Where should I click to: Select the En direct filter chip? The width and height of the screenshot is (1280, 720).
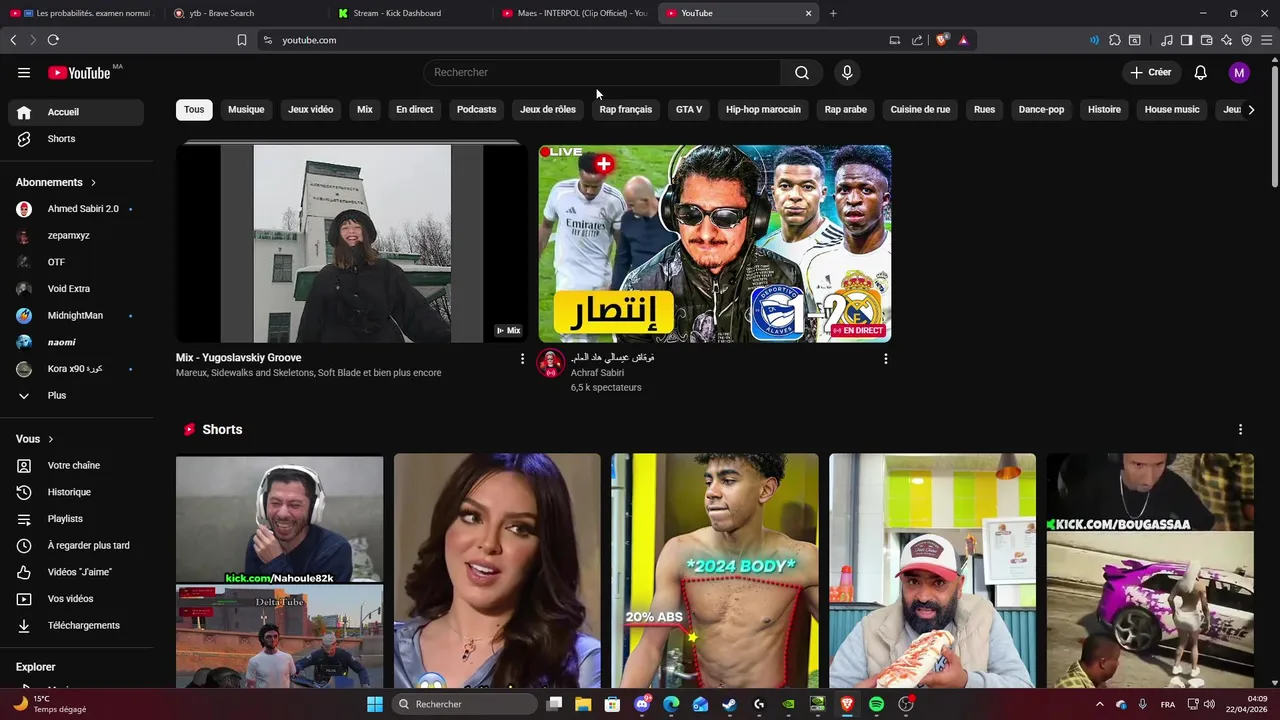pyautogui.click(x=414, y=109)
